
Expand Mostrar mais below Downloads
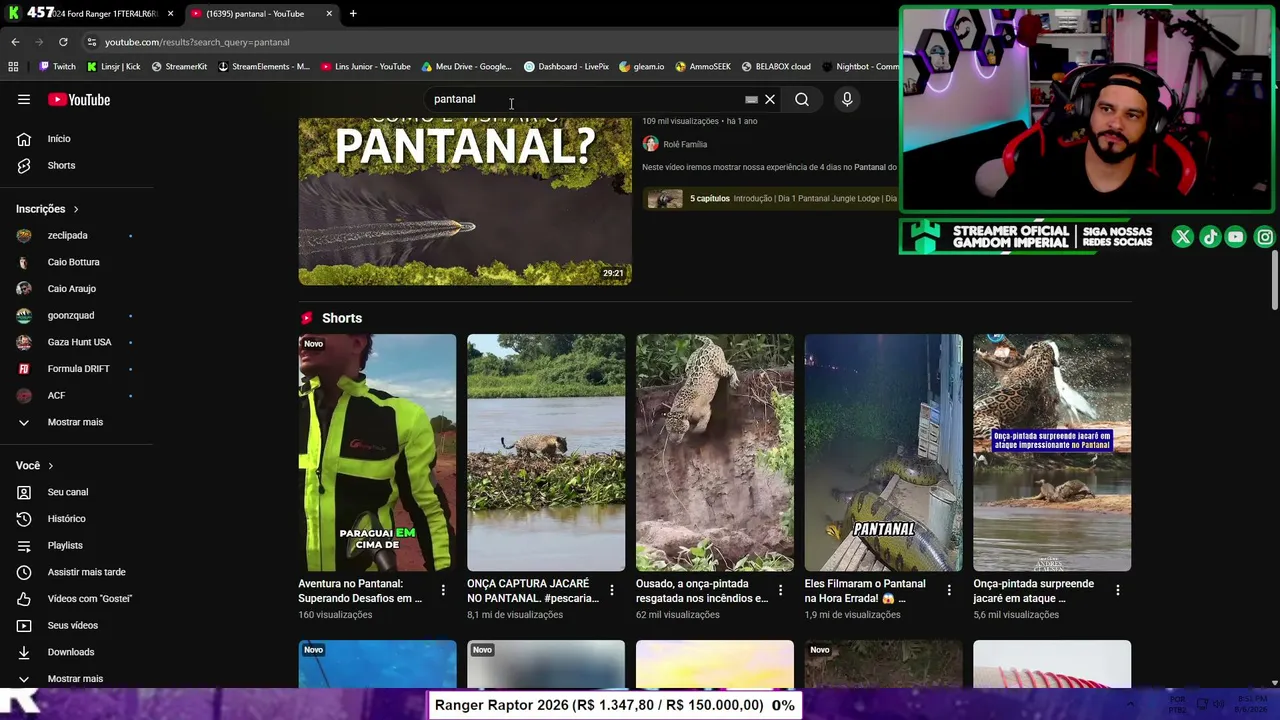click(77, 678)
